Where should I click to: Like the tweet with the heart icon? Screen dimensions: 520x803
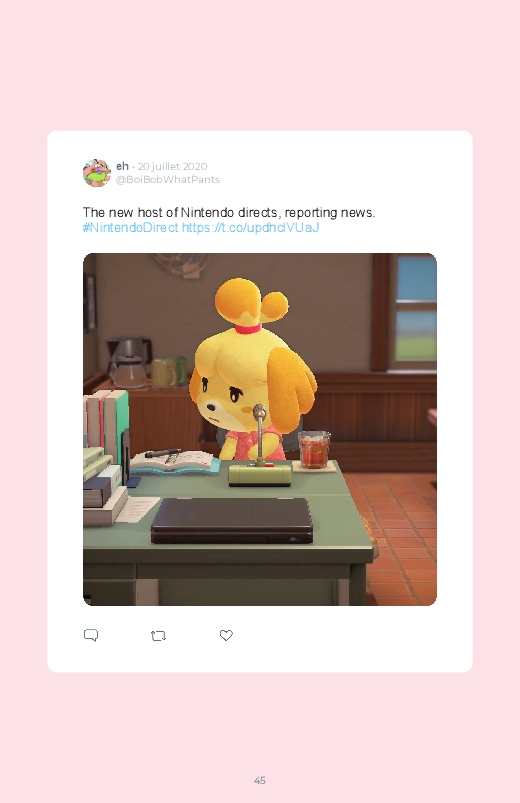click(226, 635)
